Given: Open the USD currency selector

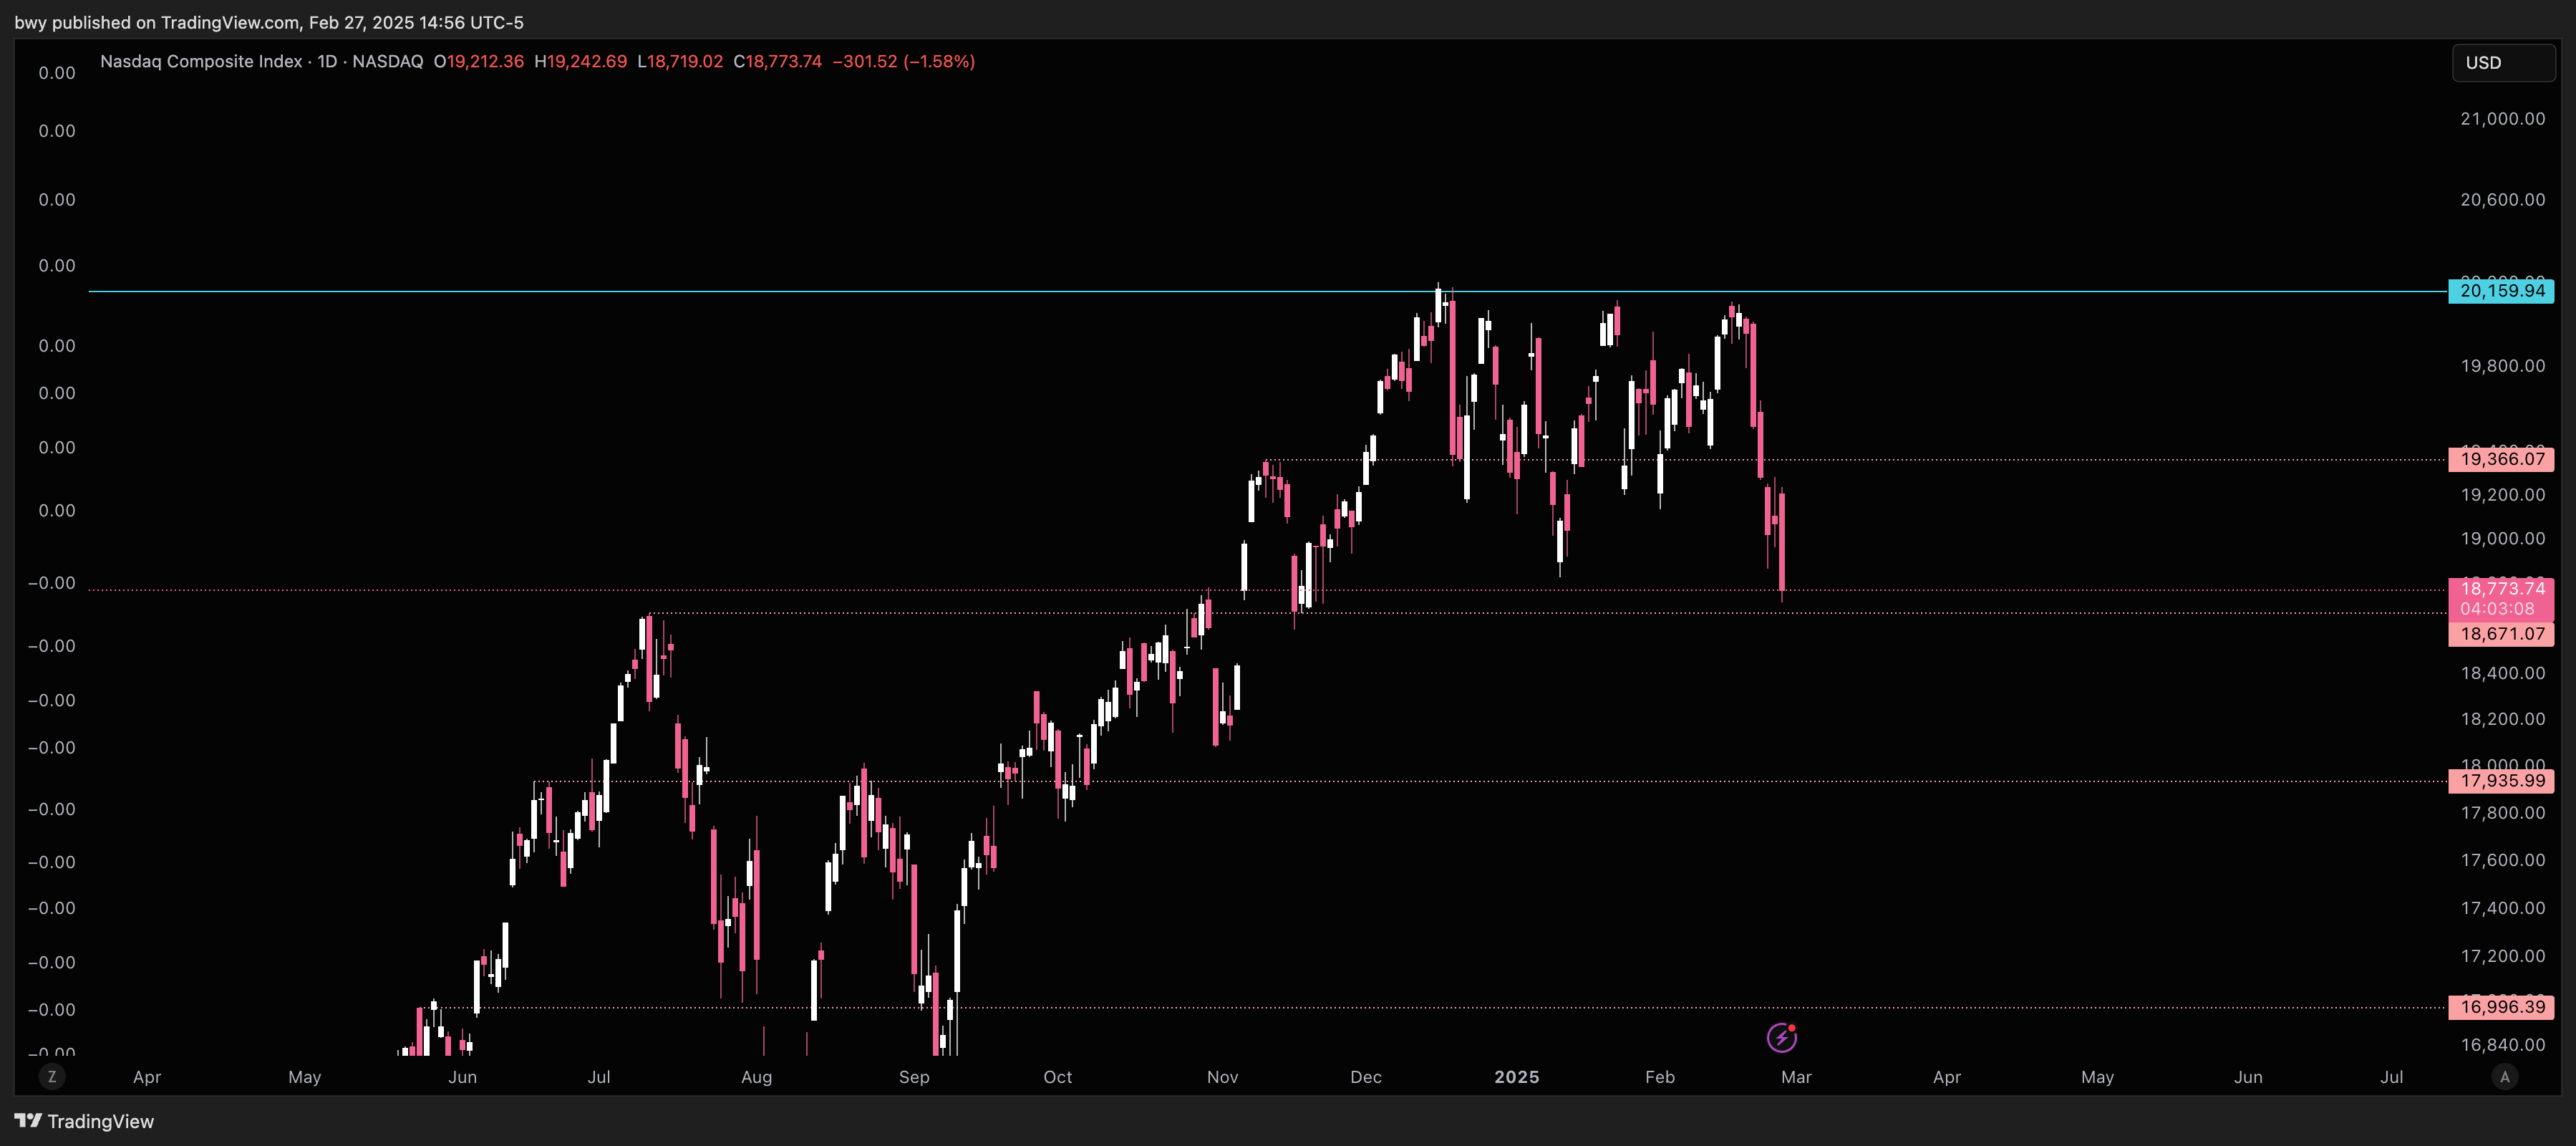Looking at the screenshot, I should point(2503,63).
